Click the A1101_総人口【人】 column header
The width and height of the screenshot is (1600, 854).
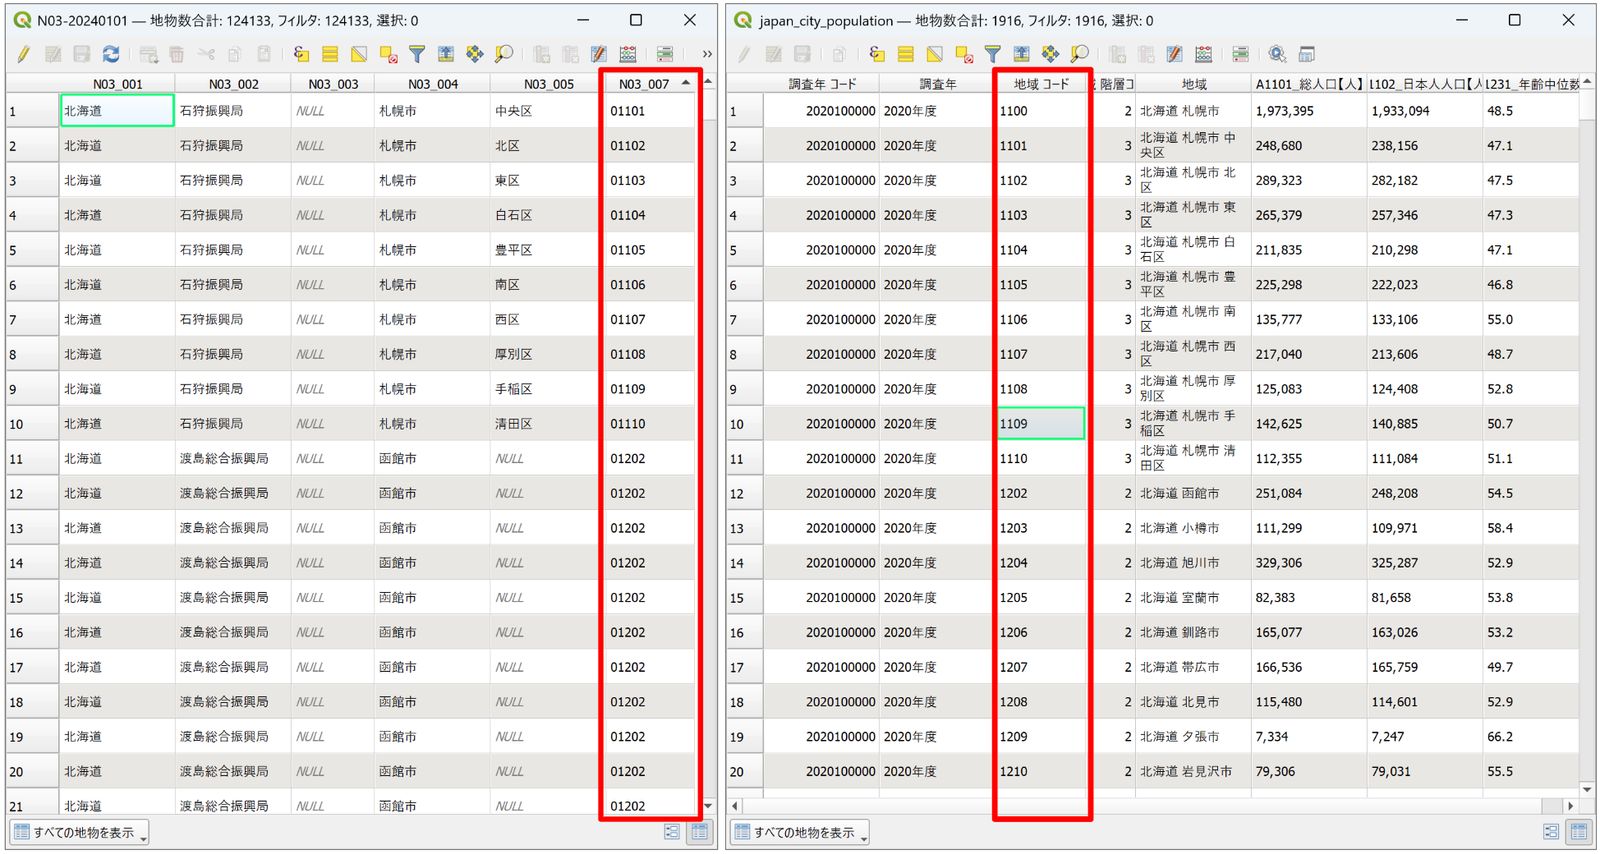pos(1309,84)
